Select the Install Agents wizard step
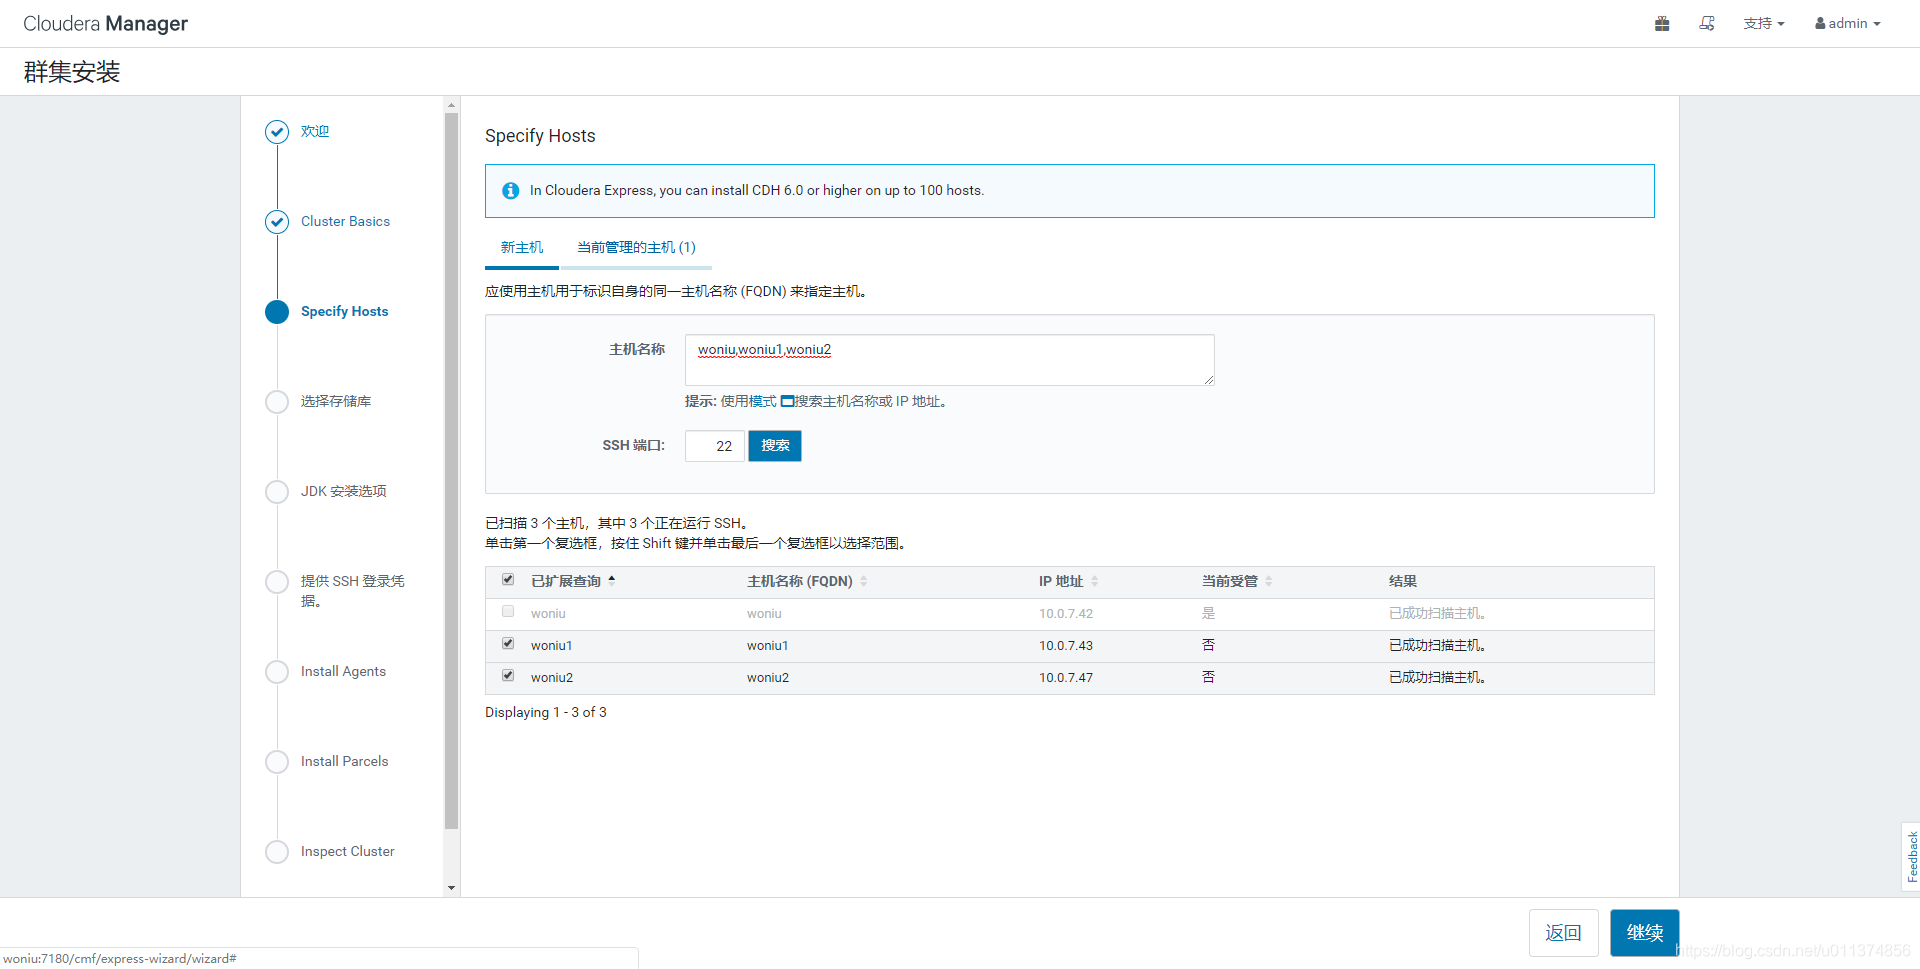The height and width of the screenshot is (969, 1920). tap(343, 672)
